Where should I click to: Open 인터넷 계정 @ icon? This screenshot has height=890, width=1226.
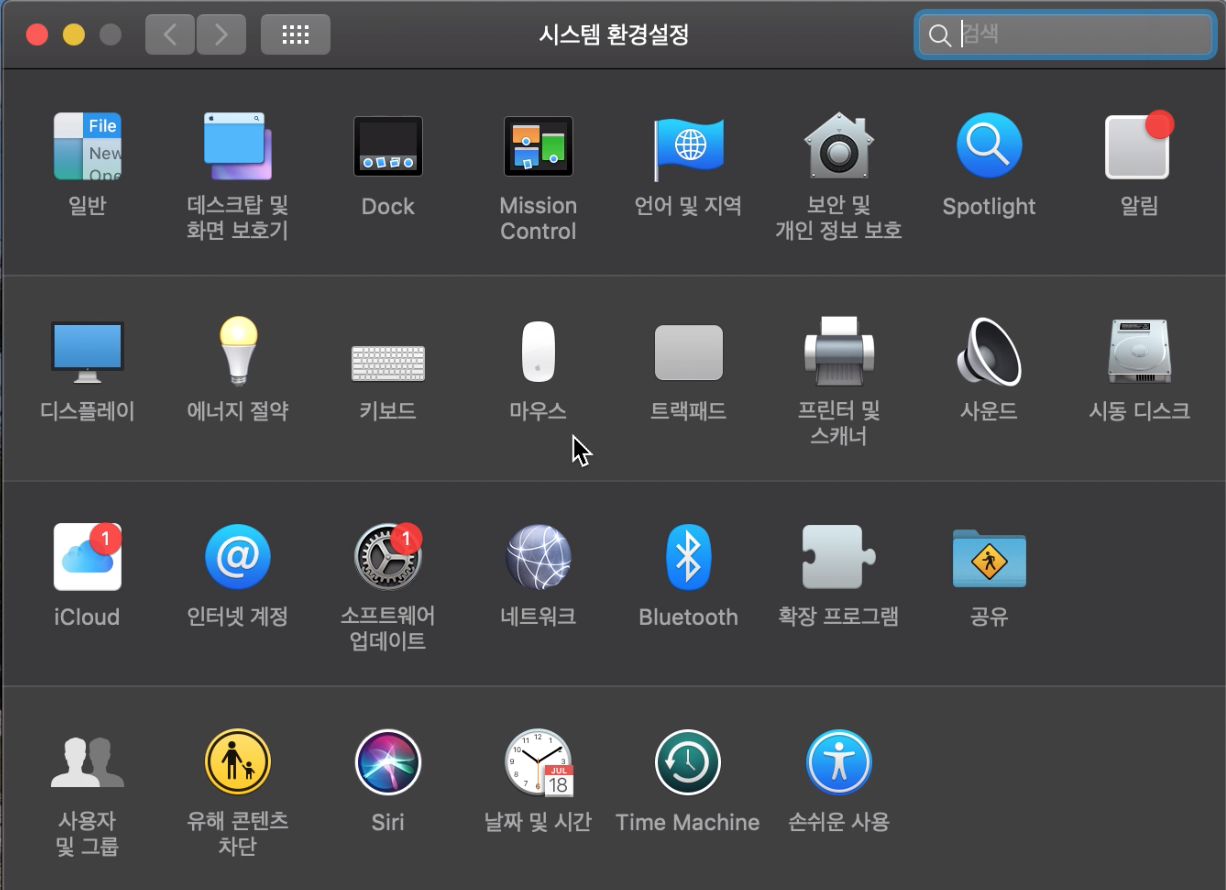pyautogui.click(x=238, y=557)
